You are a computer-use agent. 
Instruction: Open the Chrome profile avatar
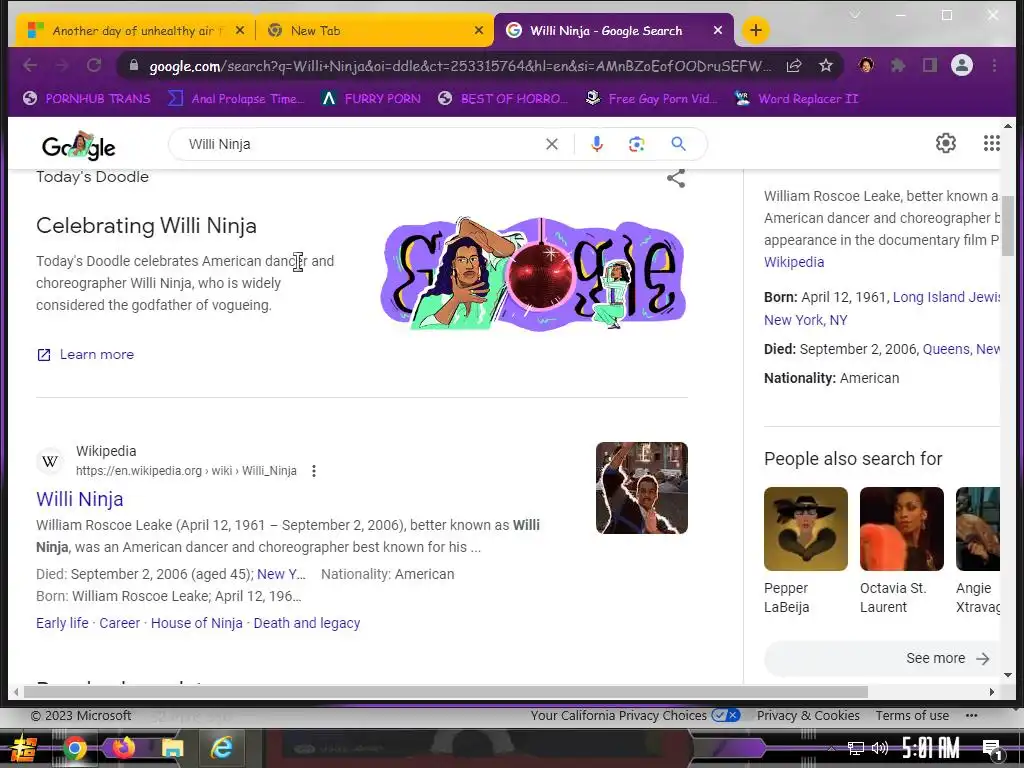[961, 65]
